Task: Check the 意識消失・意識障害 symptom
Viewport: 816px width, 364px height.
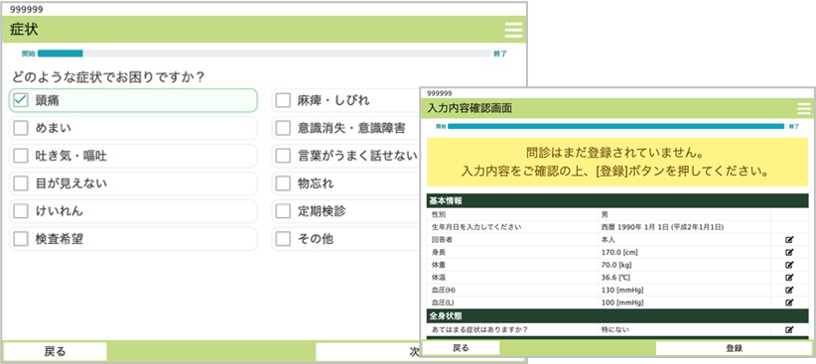Action: coord(283,128)
